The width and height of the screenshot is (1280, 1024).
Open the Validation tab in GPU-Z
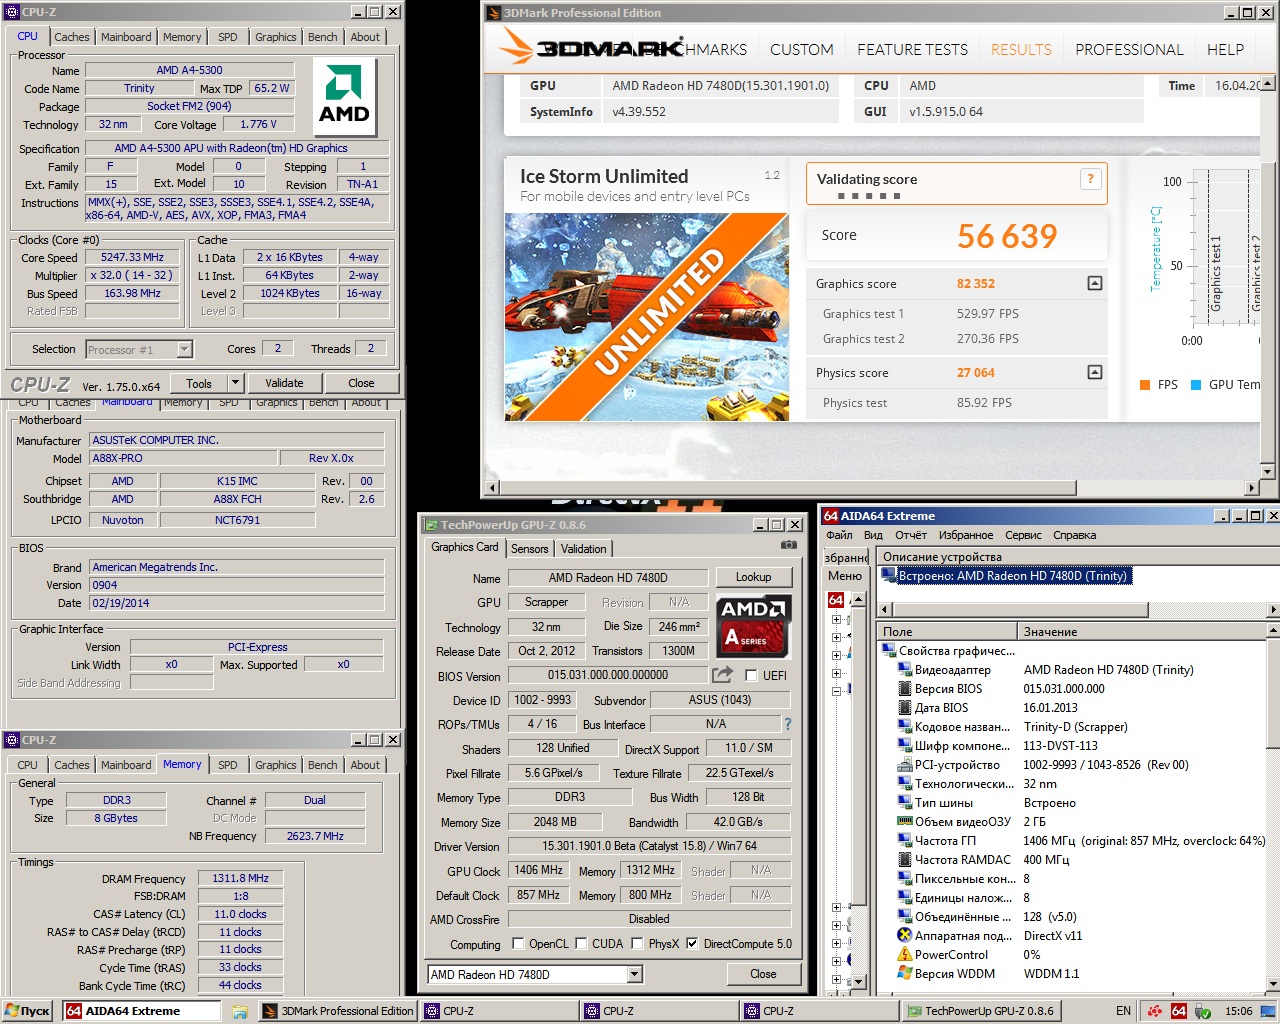(583, 549)
